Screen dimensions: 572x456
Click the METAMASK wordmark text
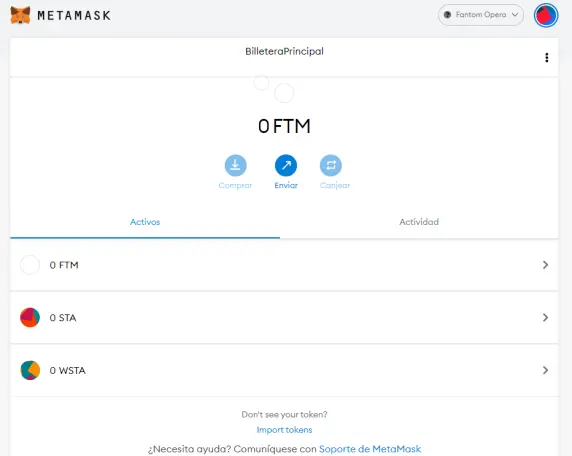coord(74,15)
